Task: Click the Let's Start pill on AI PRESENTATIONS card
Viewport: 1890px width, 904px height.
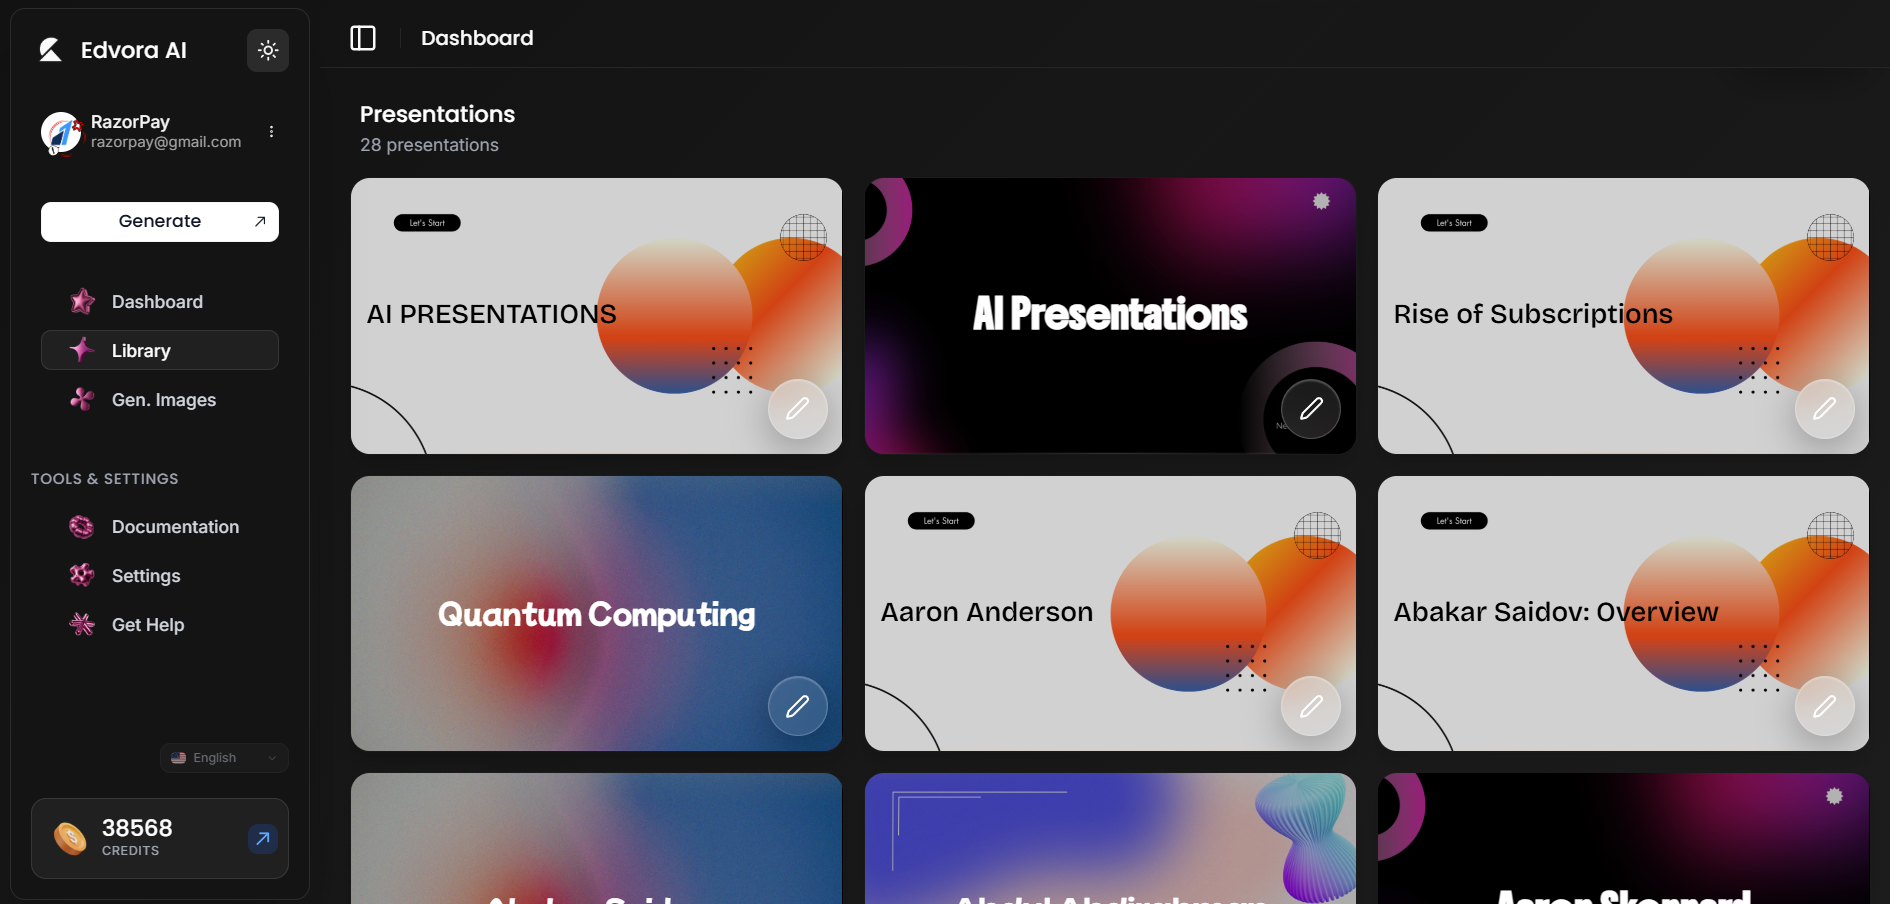Action: click(x=427, y=223)
